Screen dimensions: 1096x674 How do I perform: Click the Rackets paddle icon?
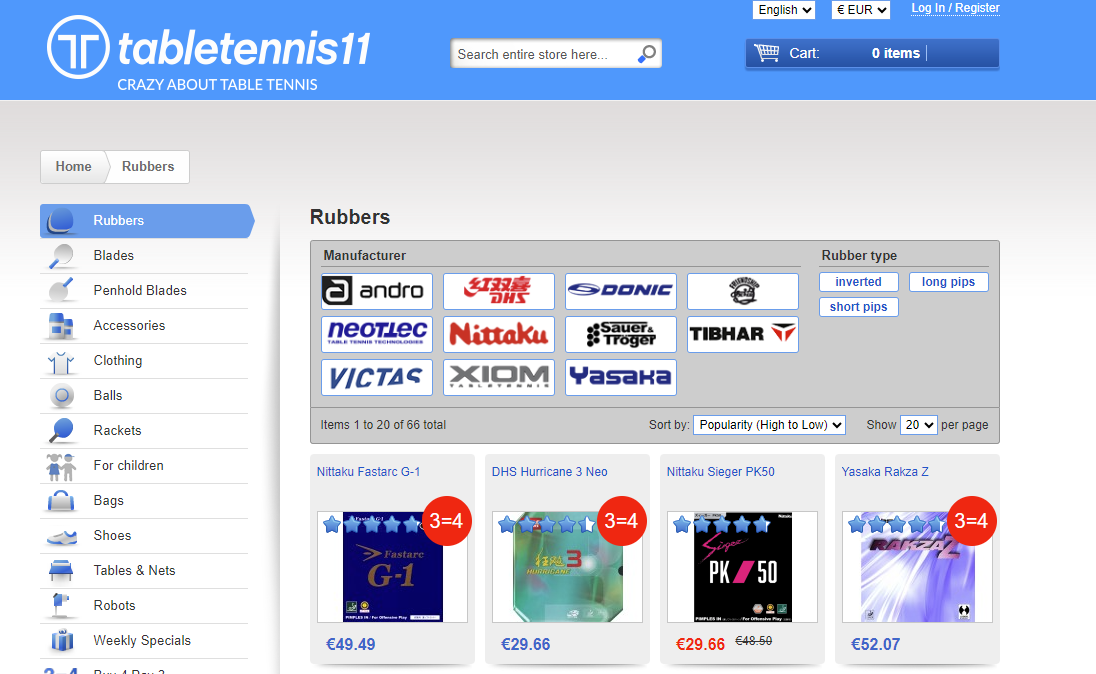click(61, 431)
